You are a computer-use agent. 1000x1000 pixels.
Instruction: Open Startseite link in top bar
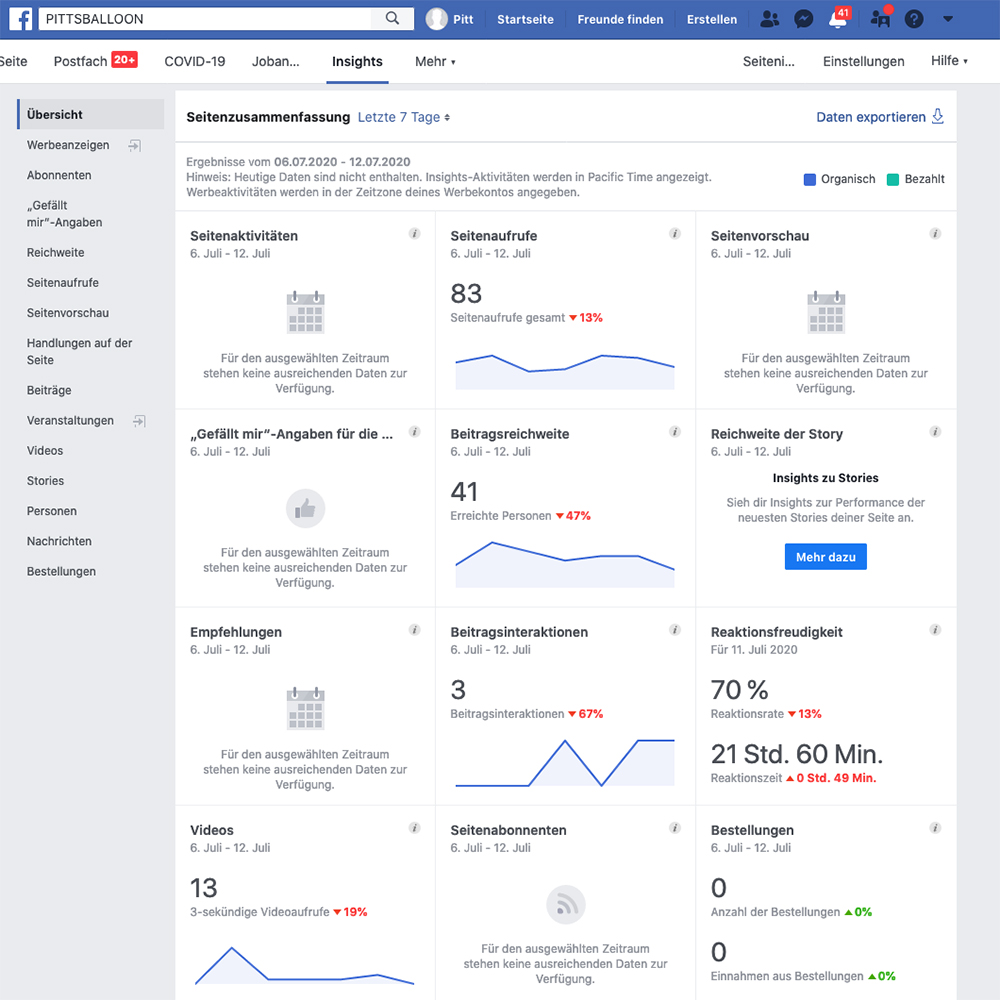tap(525, 19)
